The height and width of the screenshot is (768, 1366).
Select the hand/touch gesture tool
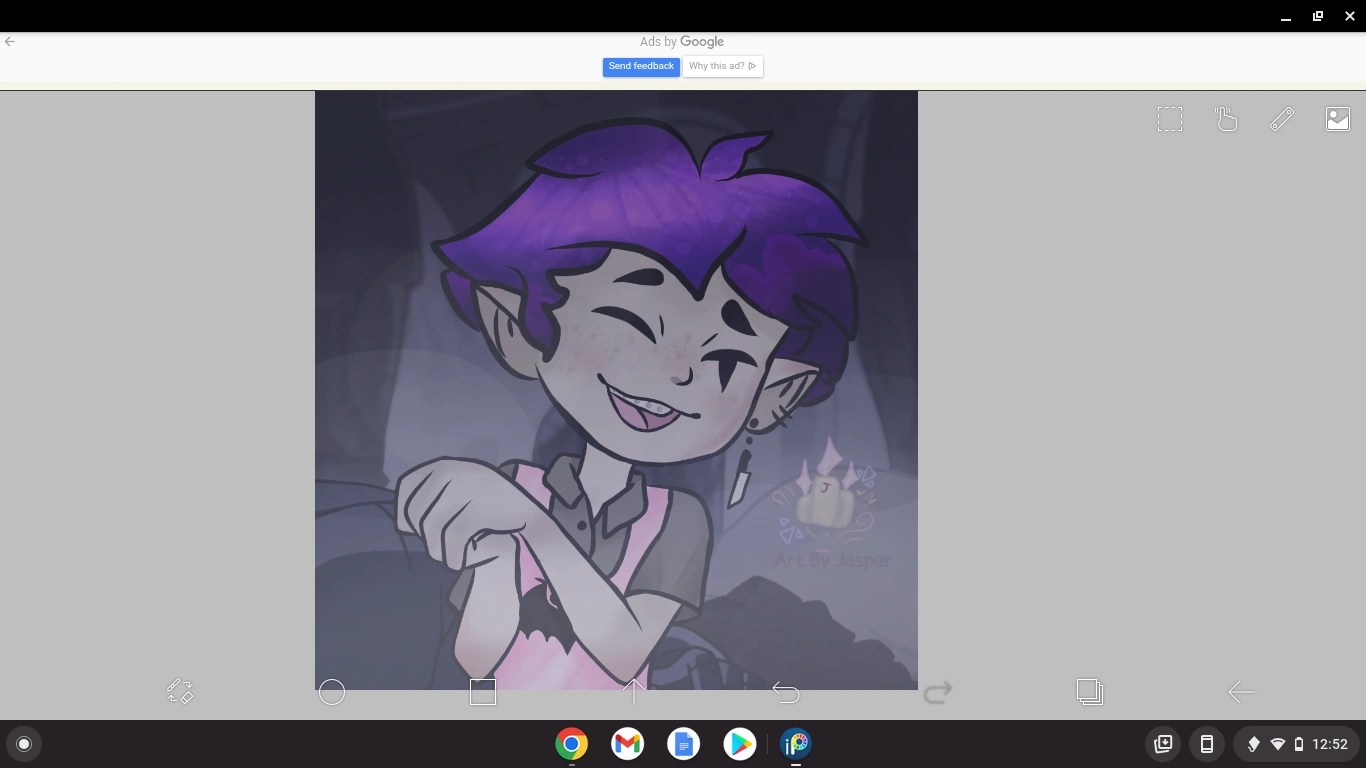(x=1226, y=118)
